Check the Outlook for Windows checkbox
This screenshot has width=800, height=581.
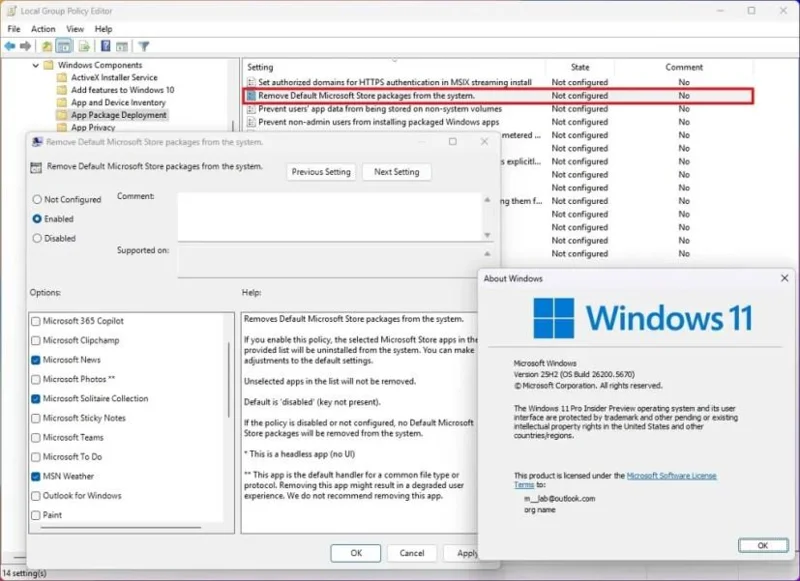pos(36,496)
